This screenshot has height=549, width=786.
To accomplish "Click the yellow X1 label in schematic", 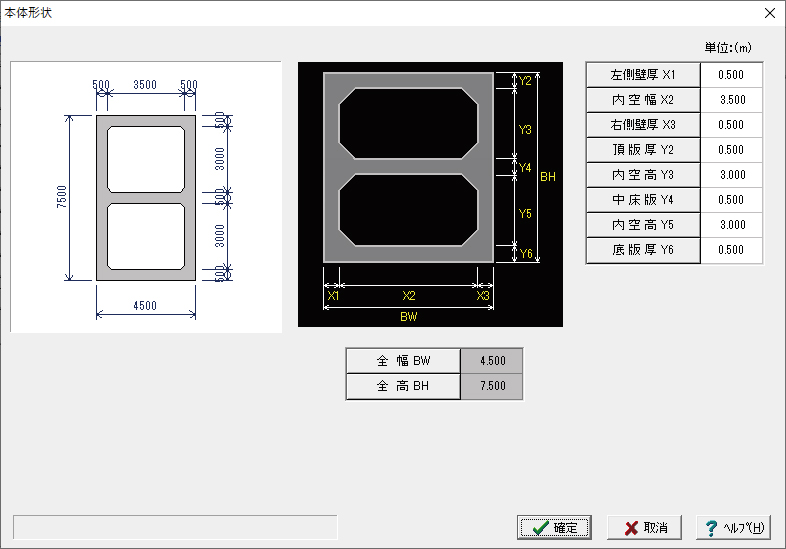I will pyautogui.click(x=333, y=296).
